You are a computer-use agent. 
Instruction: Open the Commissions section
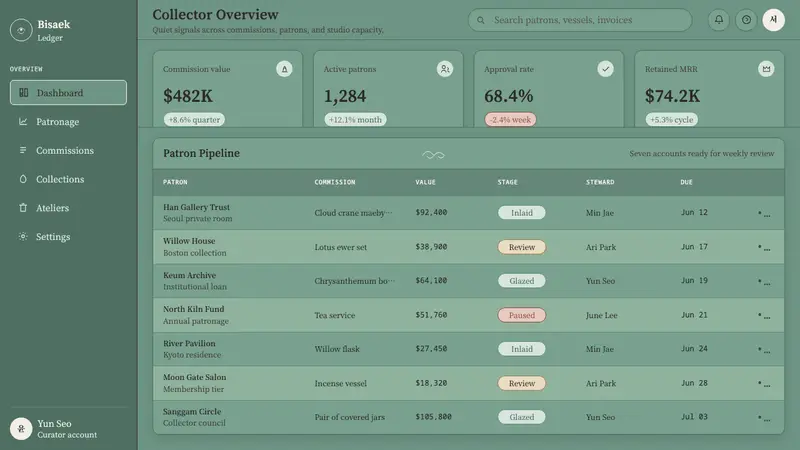click(68, 151)
